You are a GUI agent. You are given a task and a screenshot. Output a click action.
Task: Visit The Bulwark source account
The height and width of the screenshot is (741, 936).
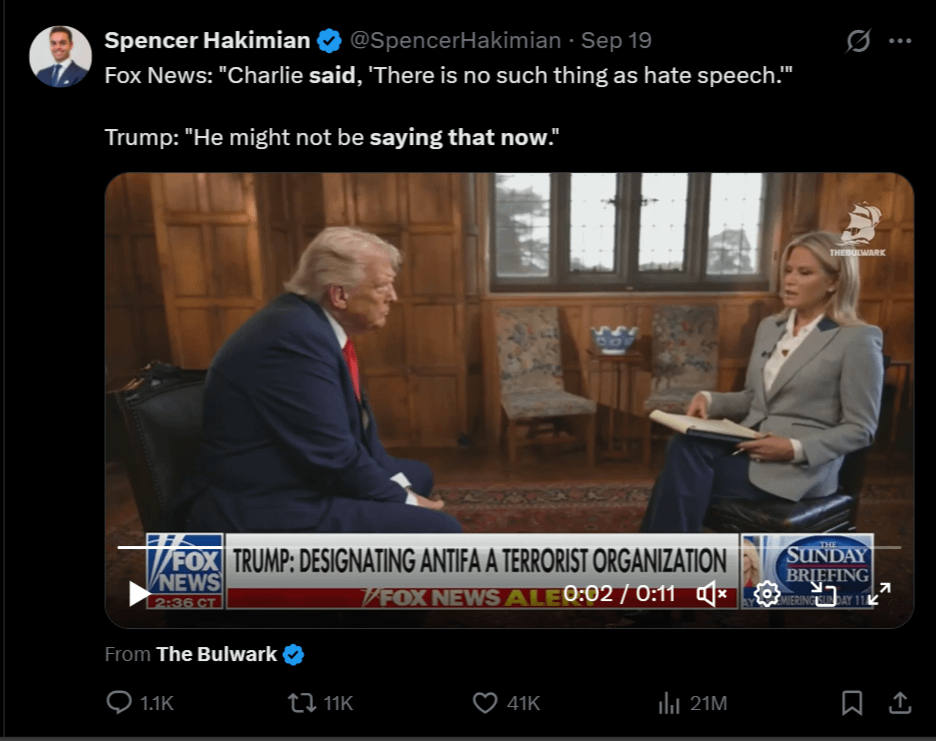(217, 654)
